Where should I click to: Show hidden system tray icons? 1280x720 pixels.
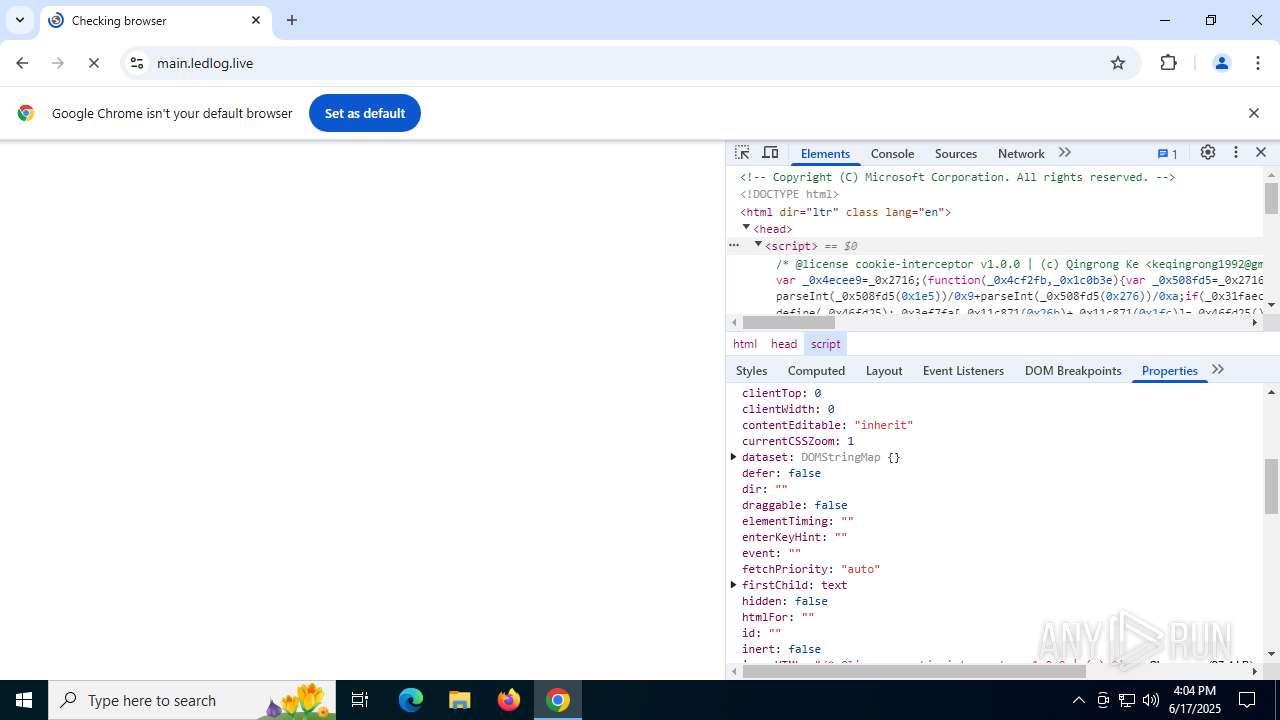(1078, 700)
